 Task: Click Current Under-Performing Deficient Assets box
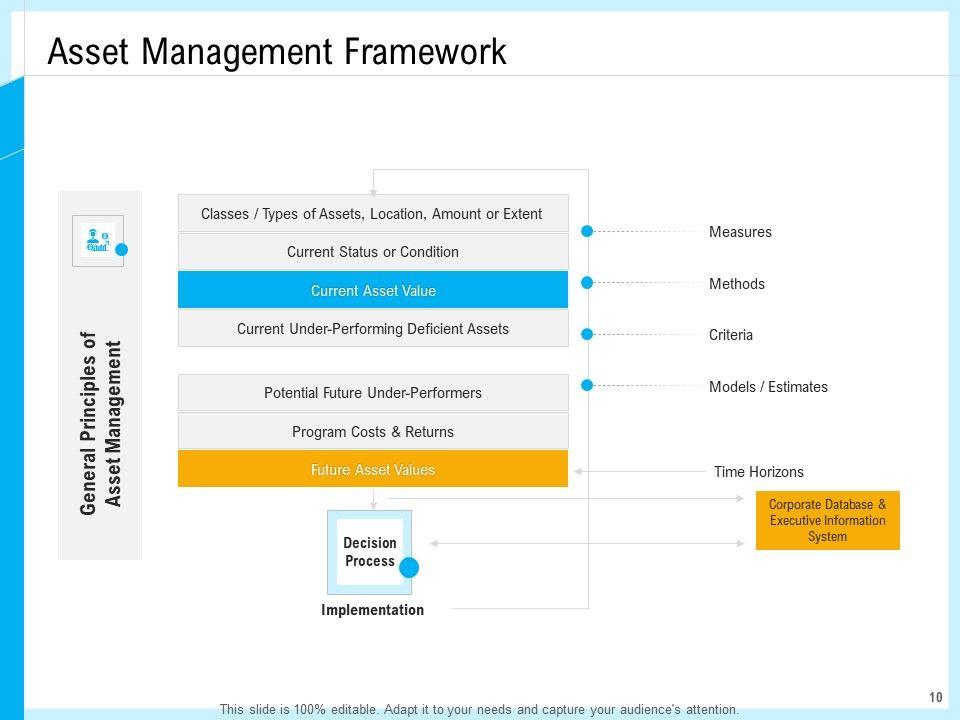point(373,328)
